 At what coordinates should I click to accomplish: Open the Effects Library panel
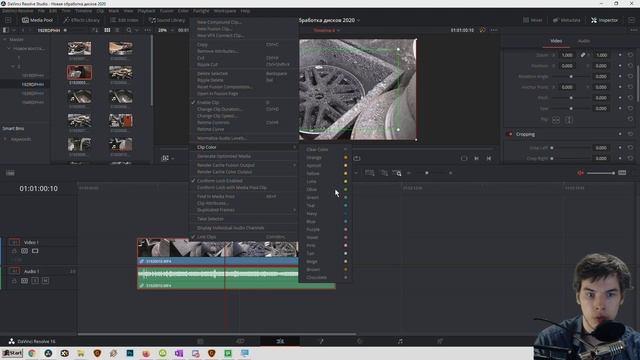click(82, 20)
